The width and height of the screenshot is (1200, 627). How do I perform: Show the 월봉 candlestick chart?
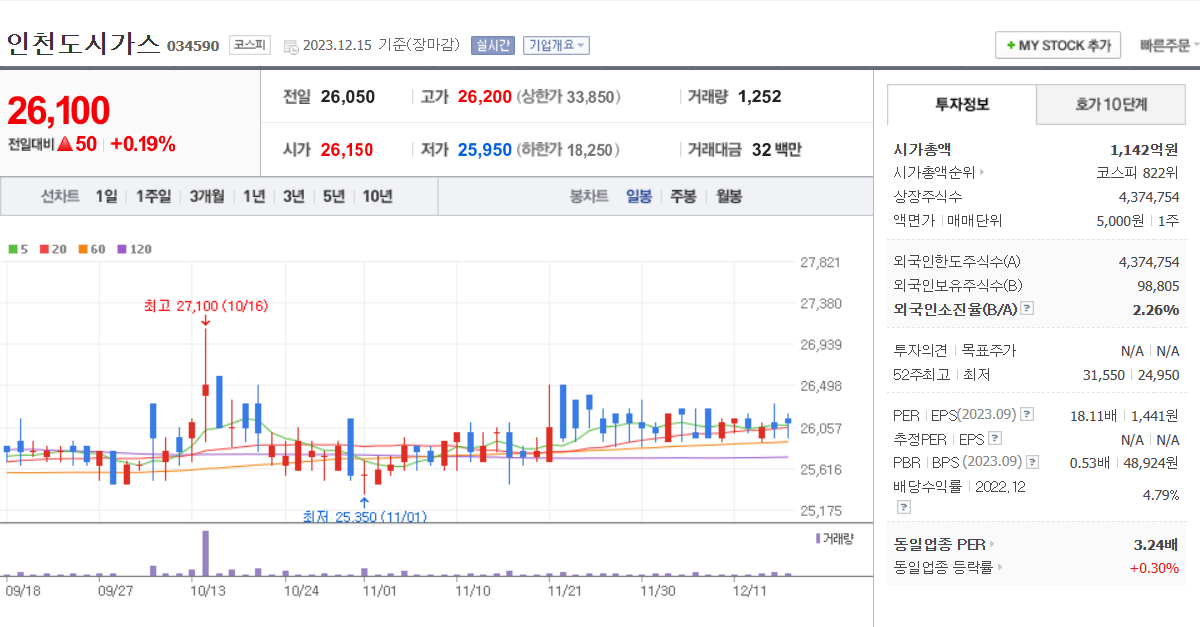point(729,196)
